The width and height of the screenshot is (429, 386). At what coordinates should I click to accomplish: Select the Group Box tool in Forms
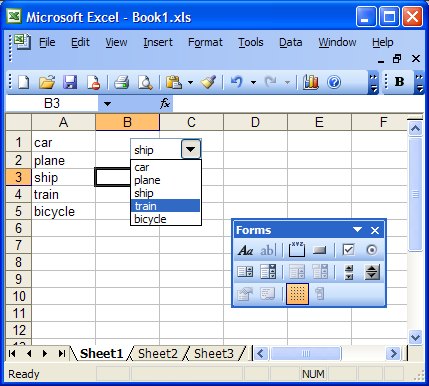(297, 250)
